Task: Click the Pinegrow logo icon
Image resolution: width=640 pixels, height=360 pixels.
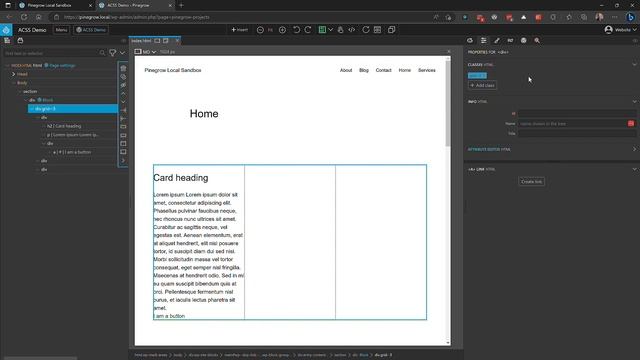Action: click(6, 30)
